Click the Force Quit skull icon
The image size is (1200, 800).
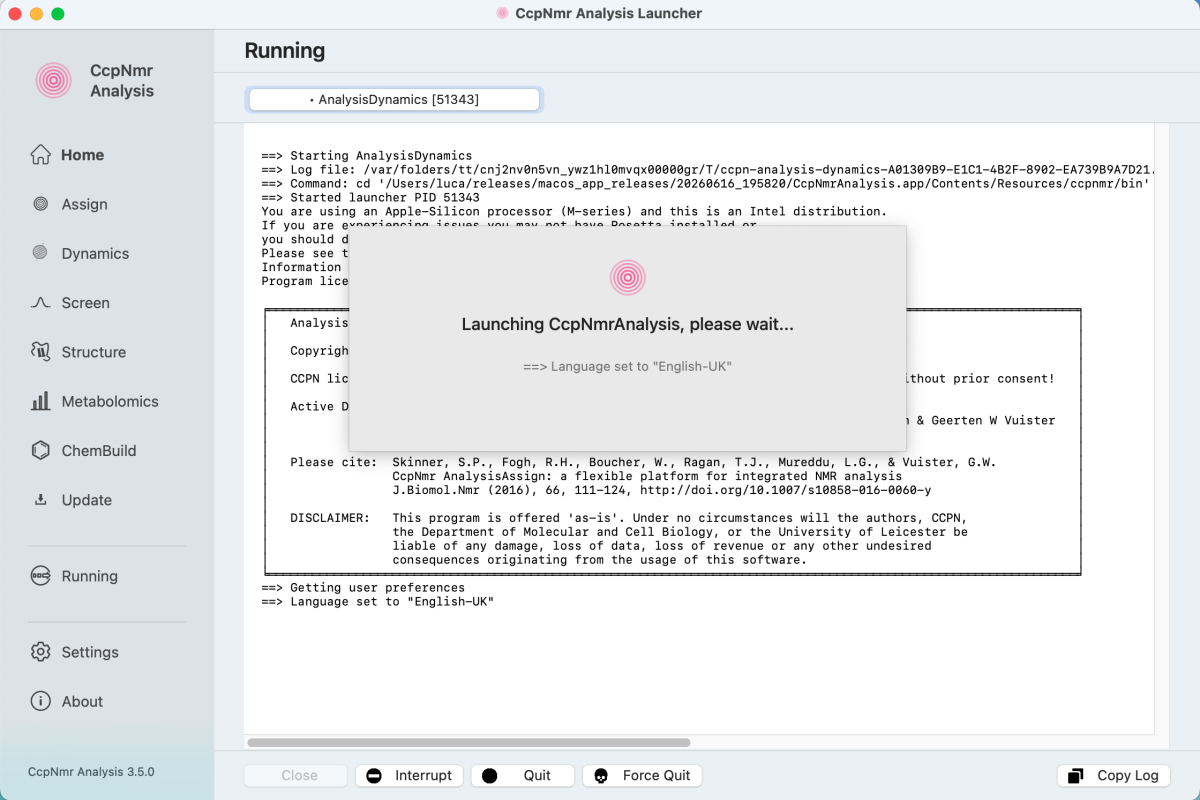[601, 776]
